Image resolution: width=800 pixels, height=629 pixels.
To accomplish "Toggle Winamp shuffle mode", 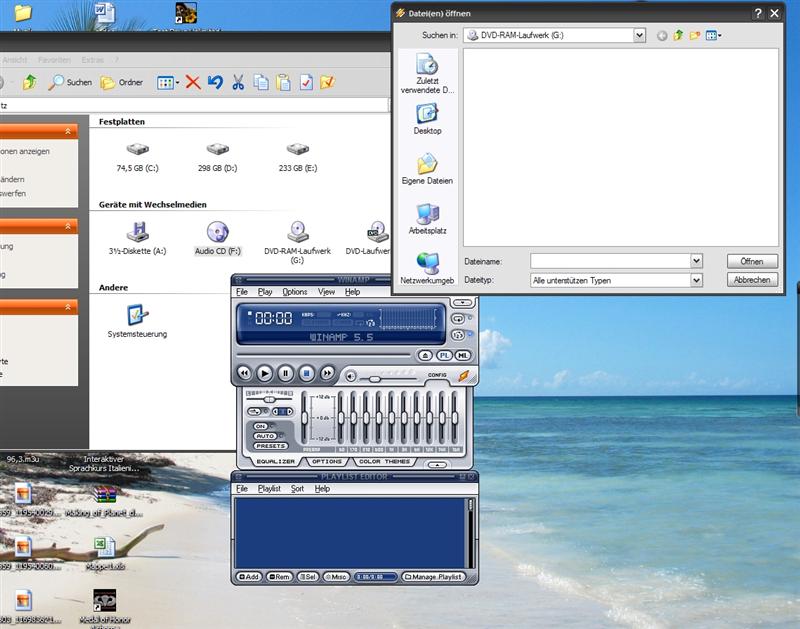I will [x=458, y=335].
